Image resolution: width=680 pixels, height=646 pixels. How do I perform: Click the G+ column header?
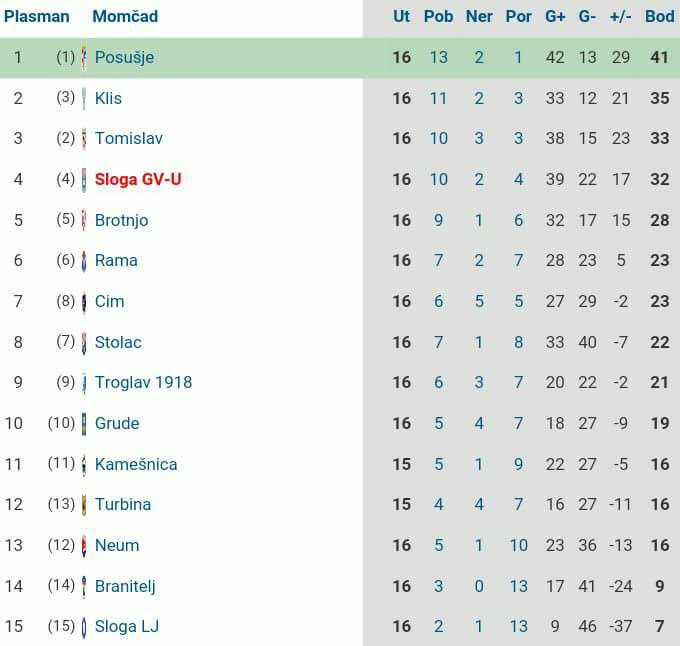555,16
